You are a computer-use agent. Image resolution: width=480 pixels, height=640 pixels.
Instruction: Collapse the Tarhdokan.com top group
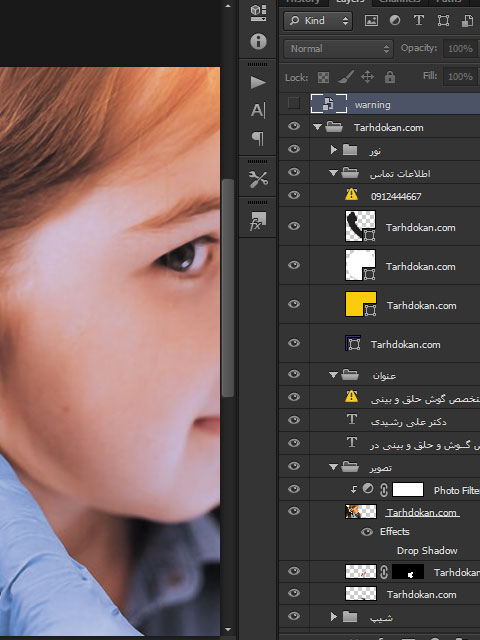pos(317,127)
